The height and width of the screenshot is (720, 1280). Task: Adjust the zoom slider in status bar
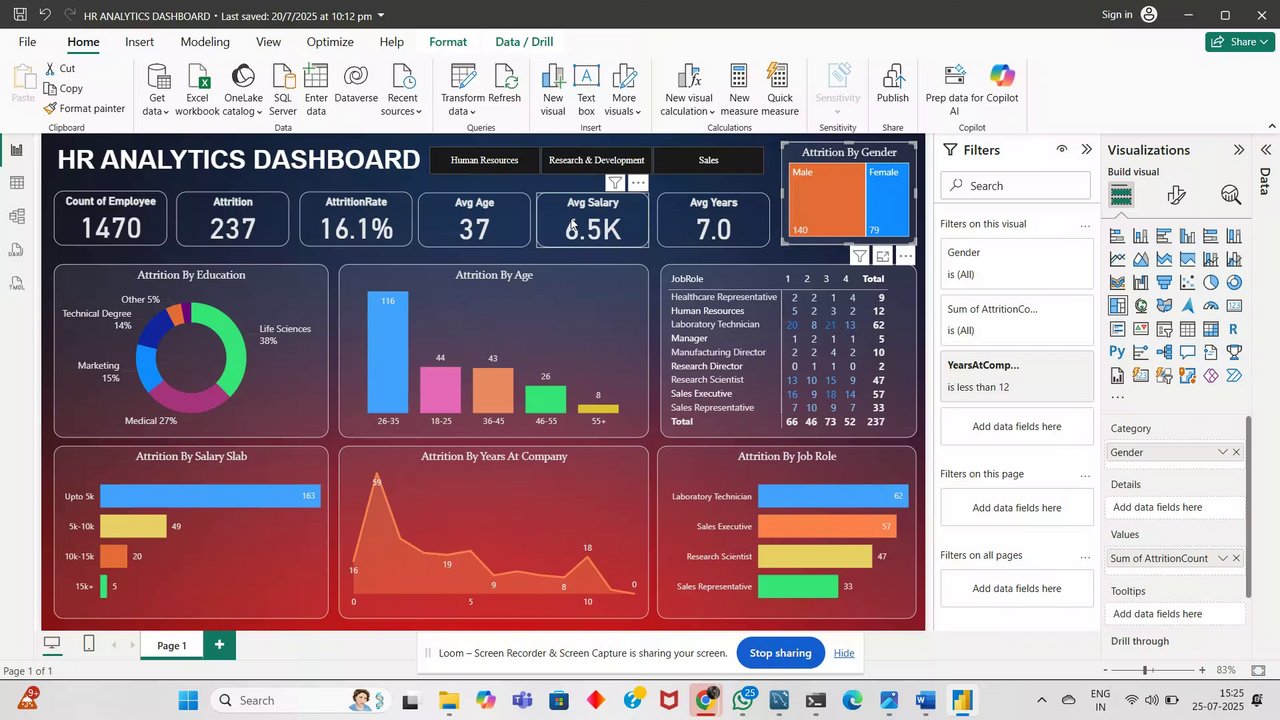point(1145,670)
